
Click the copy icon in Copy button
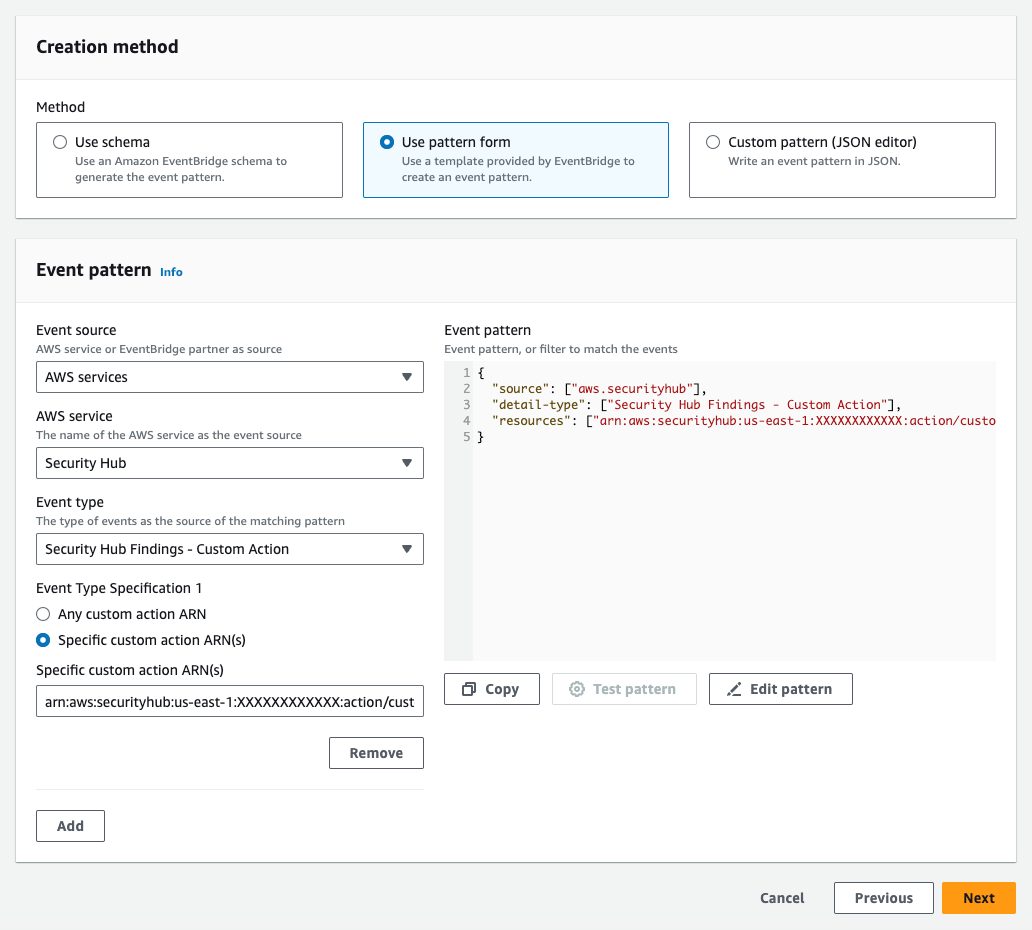(x=469, y=689)
